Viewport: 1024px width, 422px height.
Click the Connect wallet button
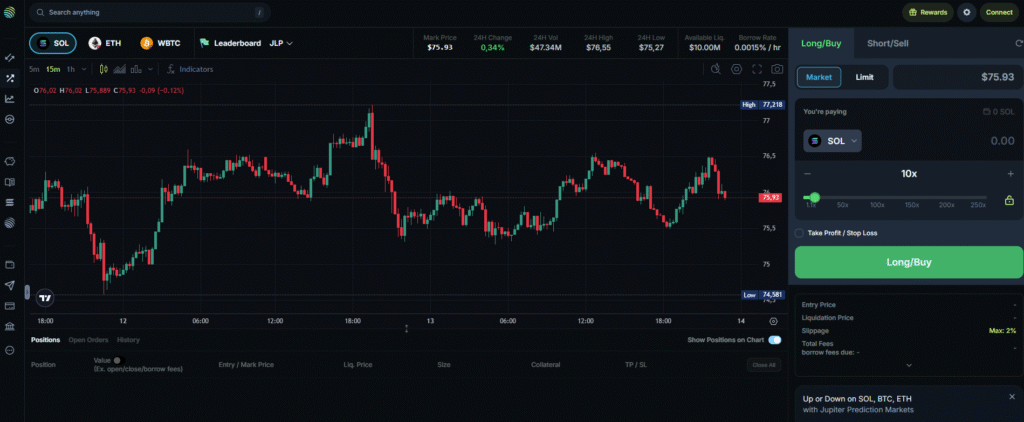coord(999,12)
